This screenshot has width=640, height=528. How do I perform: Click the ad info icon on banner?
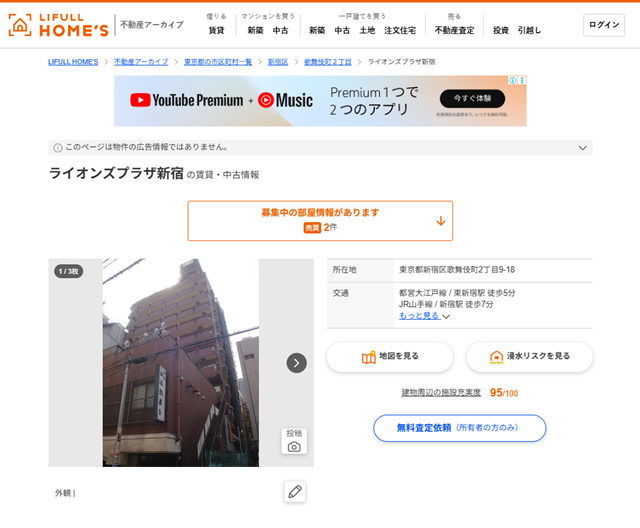point(512,81)
